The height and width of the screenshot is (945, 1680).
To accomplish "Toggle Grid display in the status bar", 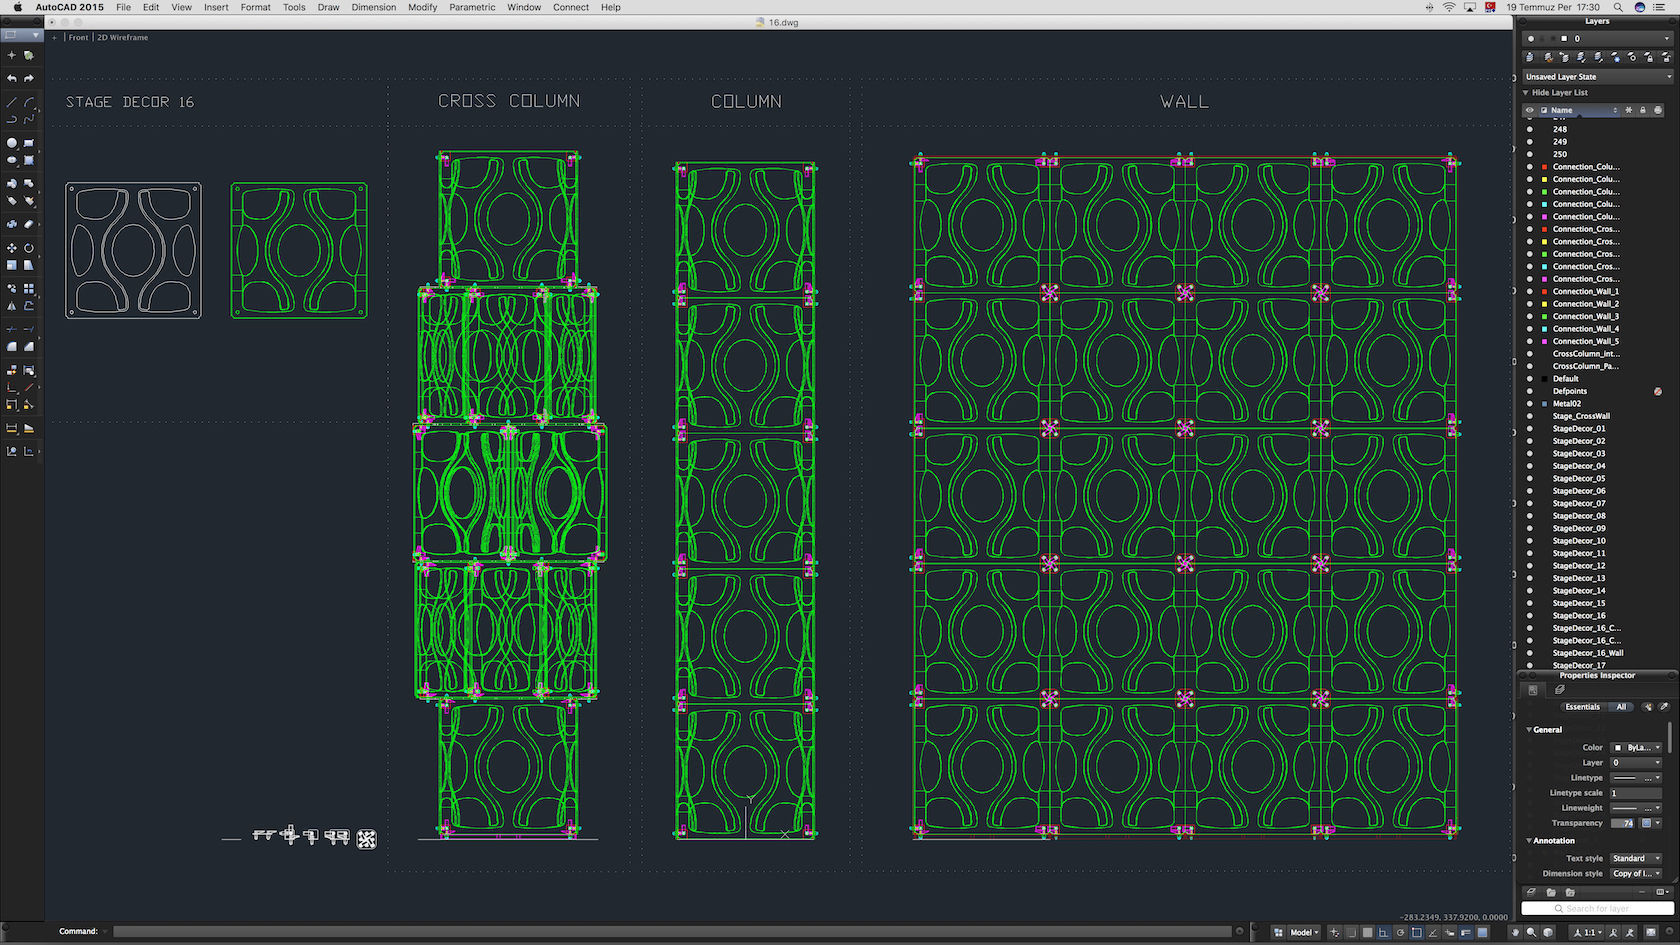I will tap(1367, 932).
